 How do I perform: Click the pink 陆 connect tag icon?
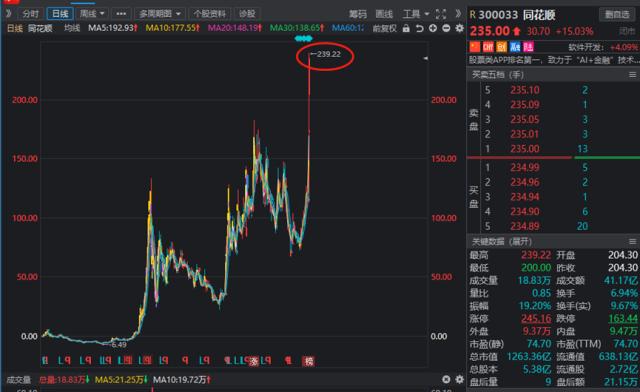pyautogui.click(x=528, y=47)
